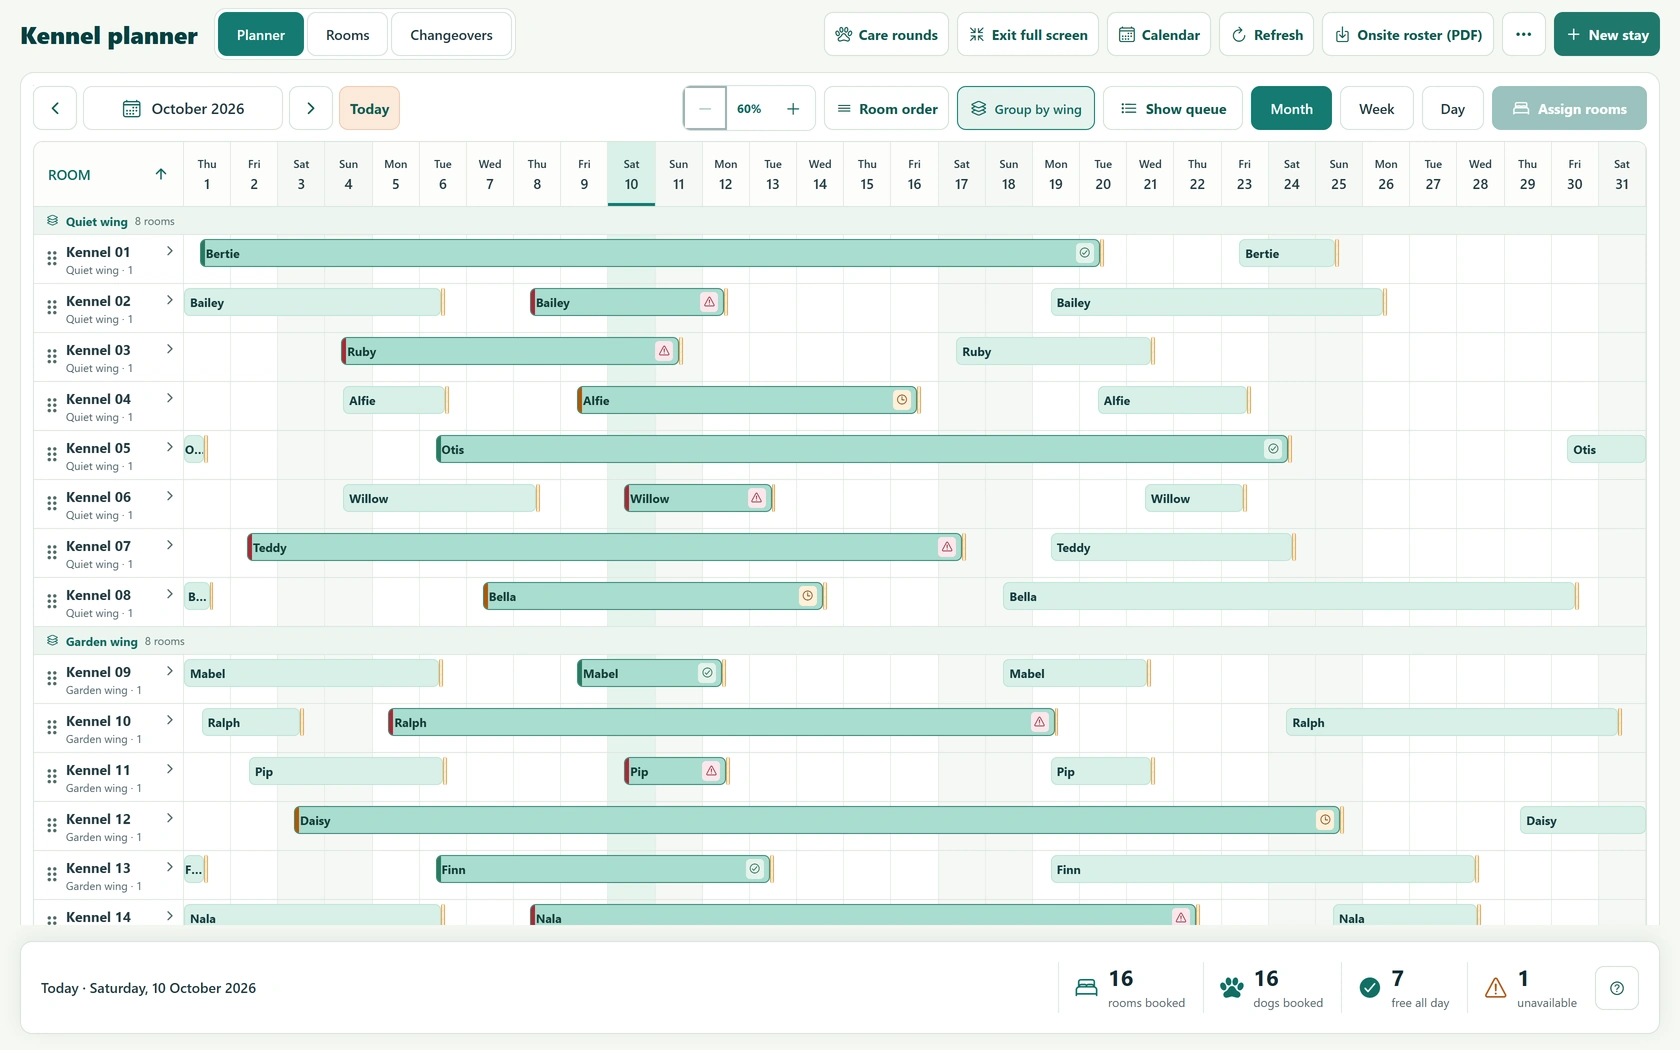The height and width of the screenshot is (1050, 1680).
Task: Decrease zoom with the minus button
Action: point(705,108)
